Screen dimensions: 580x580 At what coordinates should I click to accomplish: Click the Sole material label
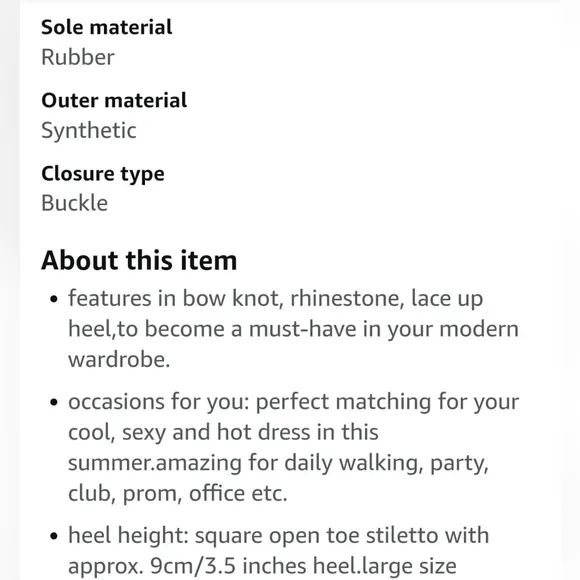point(107,27)
